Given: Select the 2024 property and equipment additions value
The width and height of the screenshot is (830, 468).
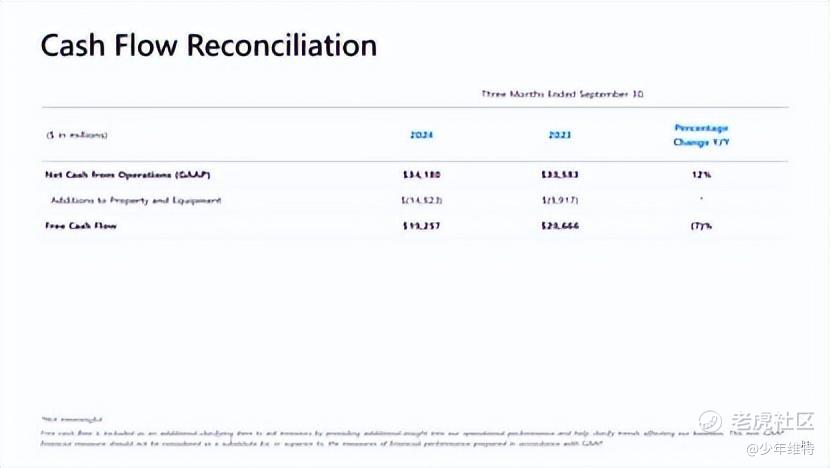Looking at the screenshot, I should (x=422, y=200).
